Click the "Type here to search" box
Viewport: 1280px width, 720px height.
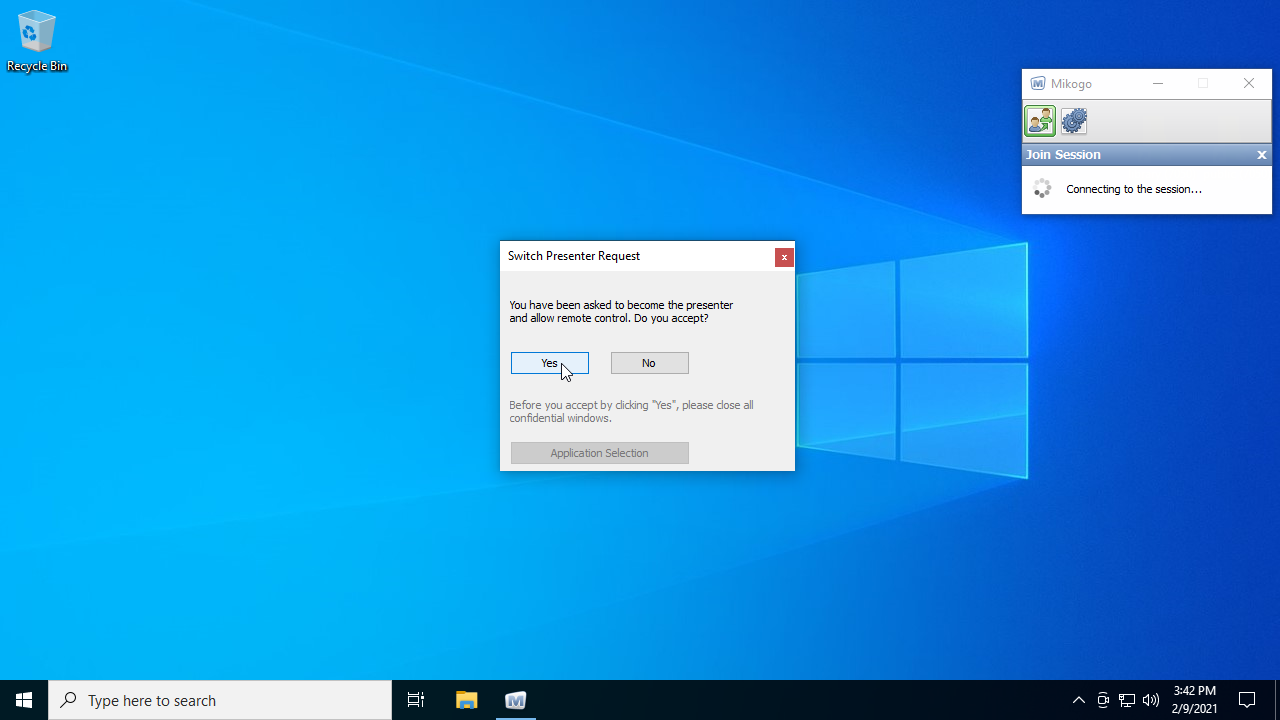220,700
